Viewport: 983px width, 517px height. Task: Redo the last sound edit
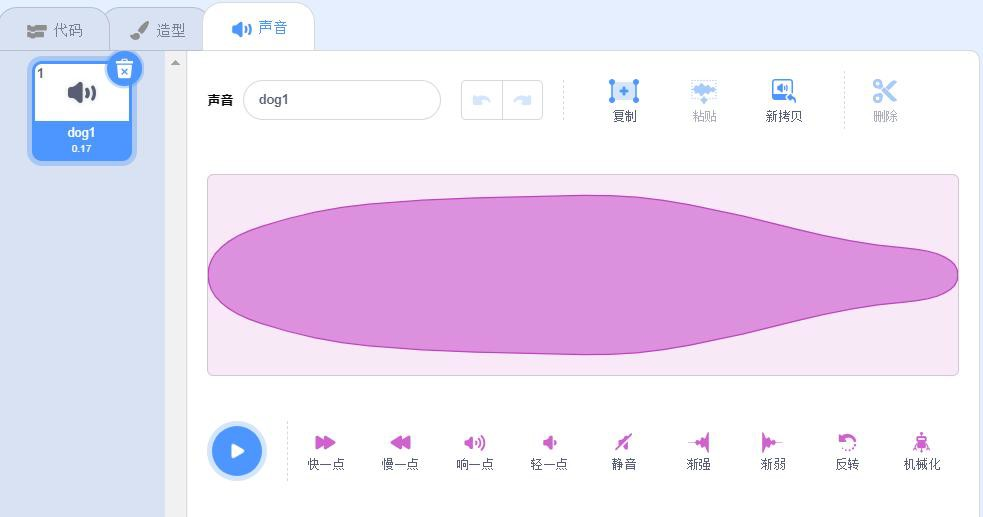click(522, 100)
